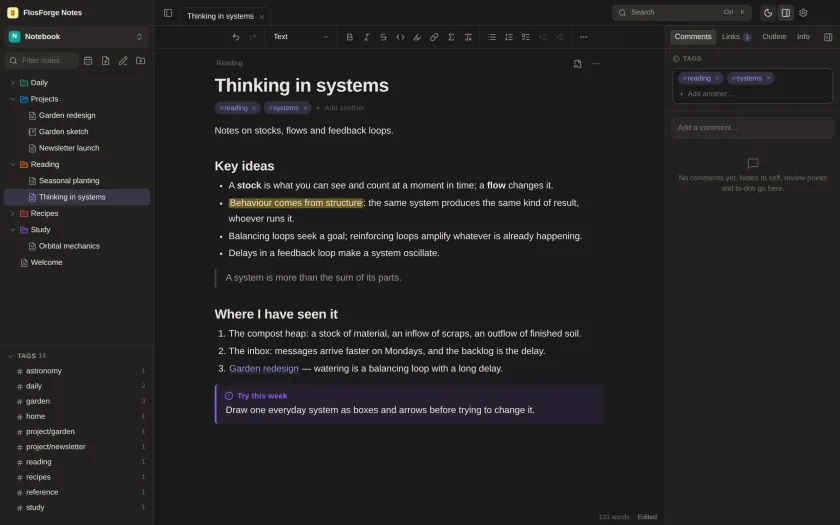Open the note export icon beside the title
The width and height of the screenshot is (840, 525).
[x=577, y=64]
